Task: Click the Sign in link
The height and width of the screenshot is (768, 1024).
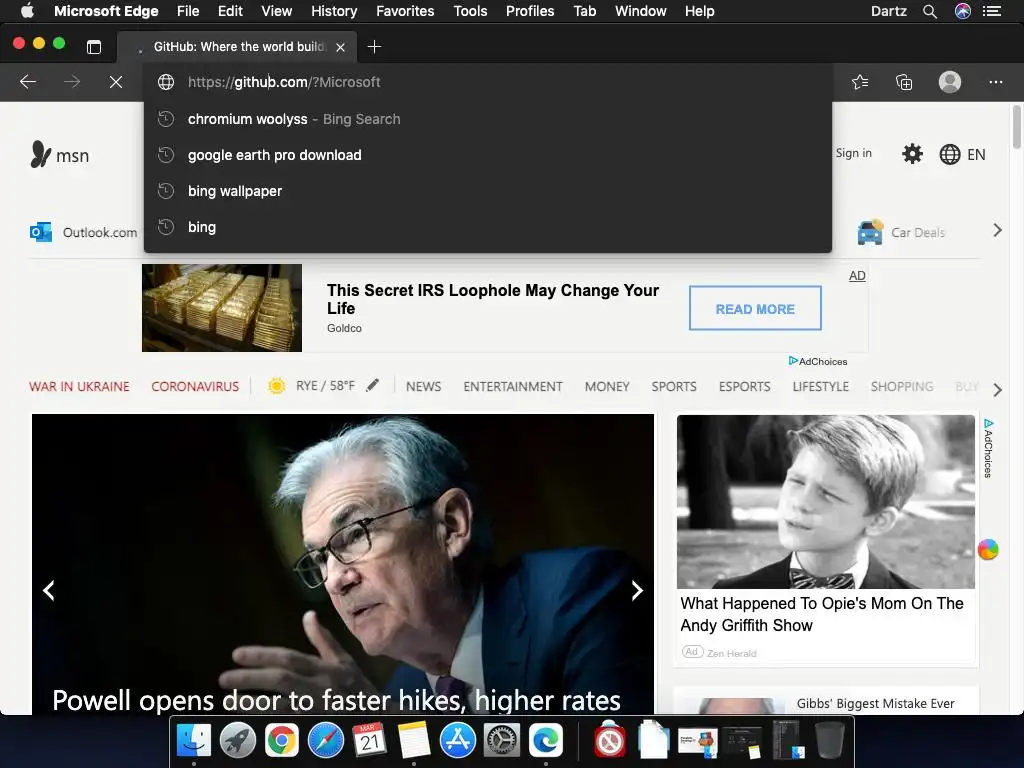Action: [x=854, y=153]
